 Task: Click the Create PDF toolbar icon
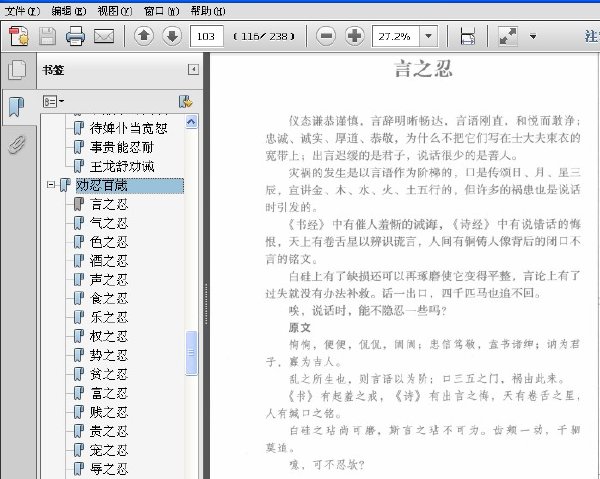(18, 36)
